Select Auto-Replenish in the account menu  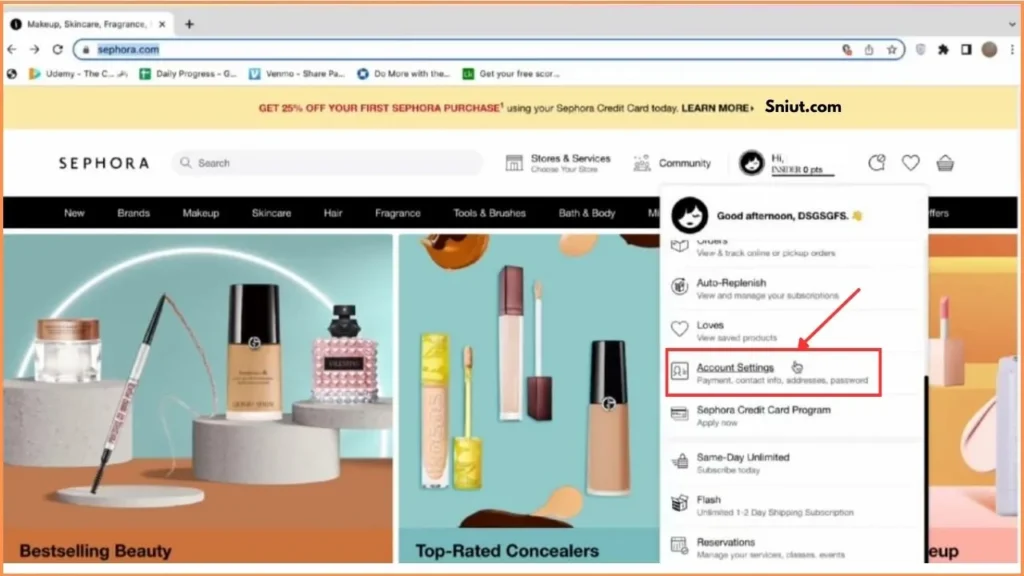[731, 283]
